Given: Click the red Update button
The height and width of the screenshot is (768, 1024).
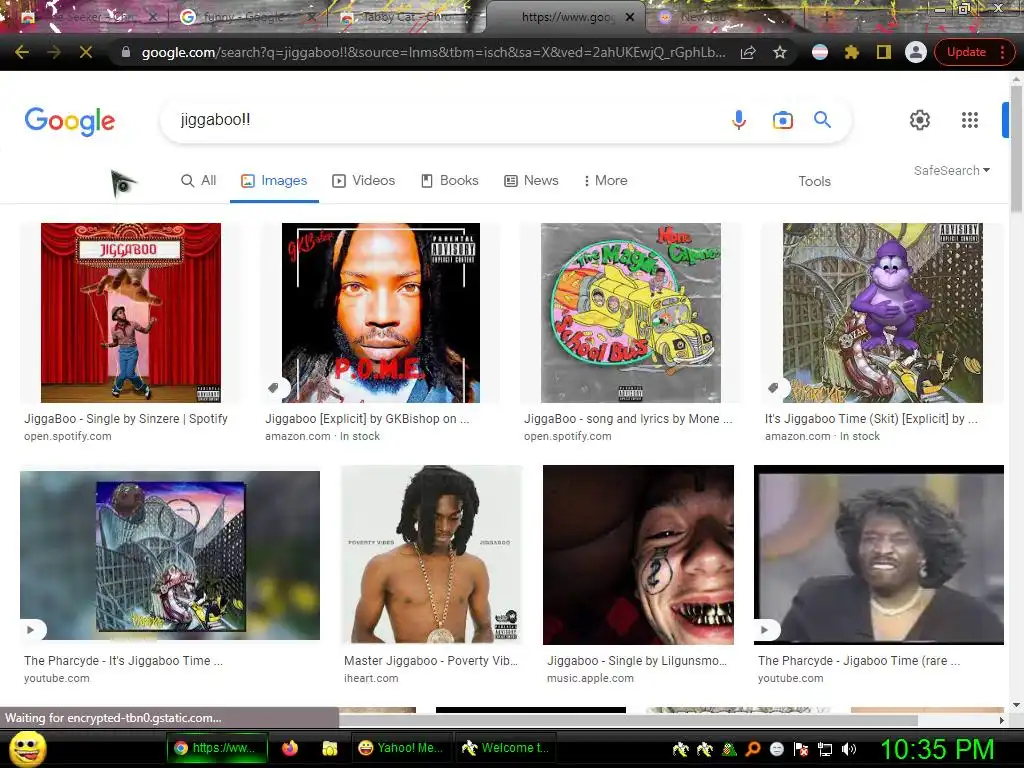Looking at the screenshot, I should (x=966, y=52).
